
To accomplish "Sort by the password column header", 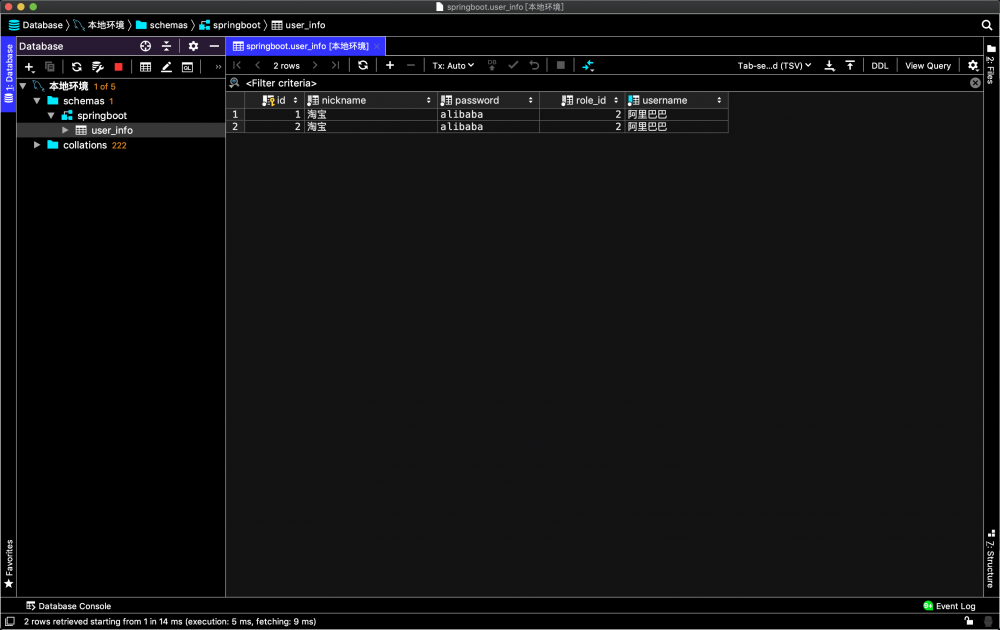I will 488,100.
